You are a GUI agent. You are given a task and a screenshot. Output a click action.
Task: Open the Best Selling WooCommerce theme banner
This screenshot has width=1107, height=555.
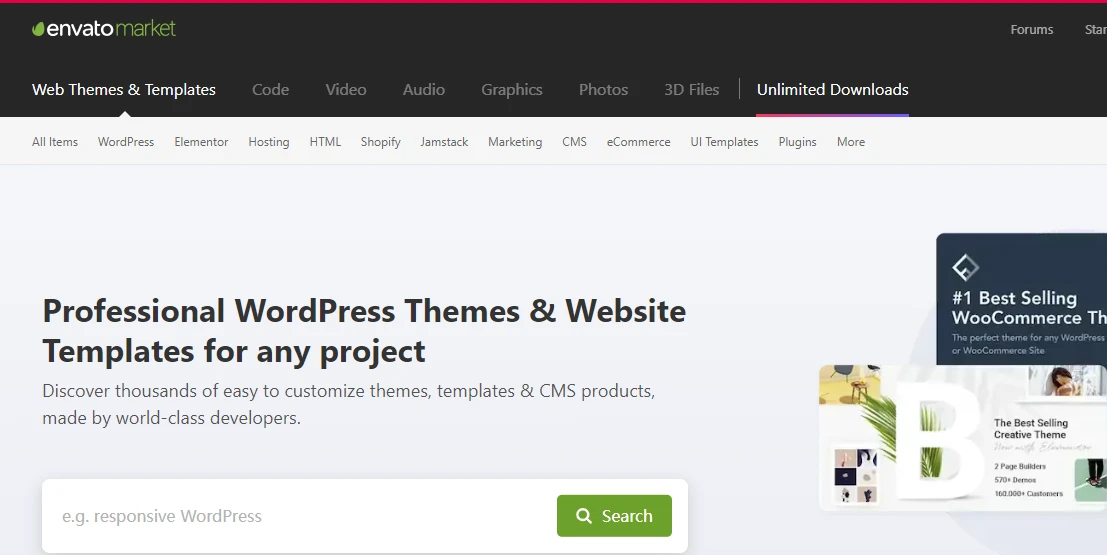[1022, 299]
